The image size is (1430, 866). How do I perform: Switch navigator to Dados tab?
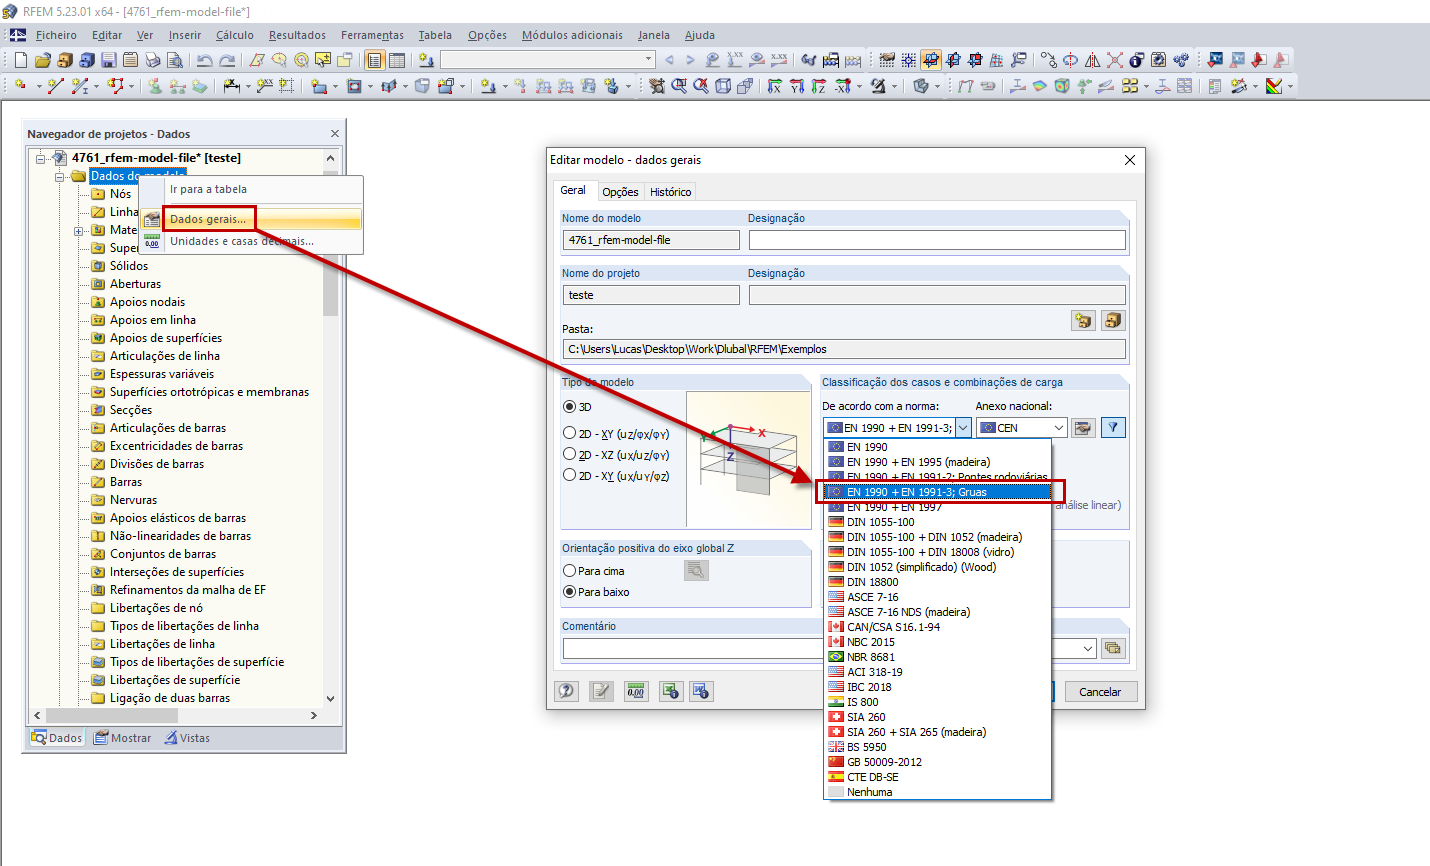pyautogui.click(x=57, y=738)
